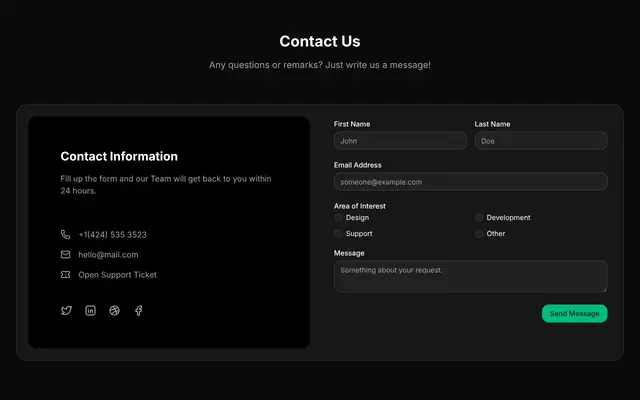Open the Facebook social icon
The width and height of the screenshot is (640, 400).
[139, 311]
